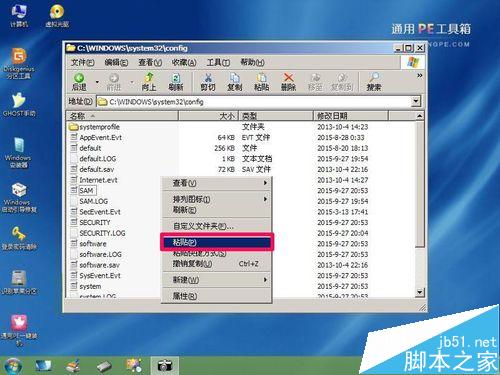Click the paintbrush icon on taskbar
This screenshot has width=500, height=375.
[73, 365]
